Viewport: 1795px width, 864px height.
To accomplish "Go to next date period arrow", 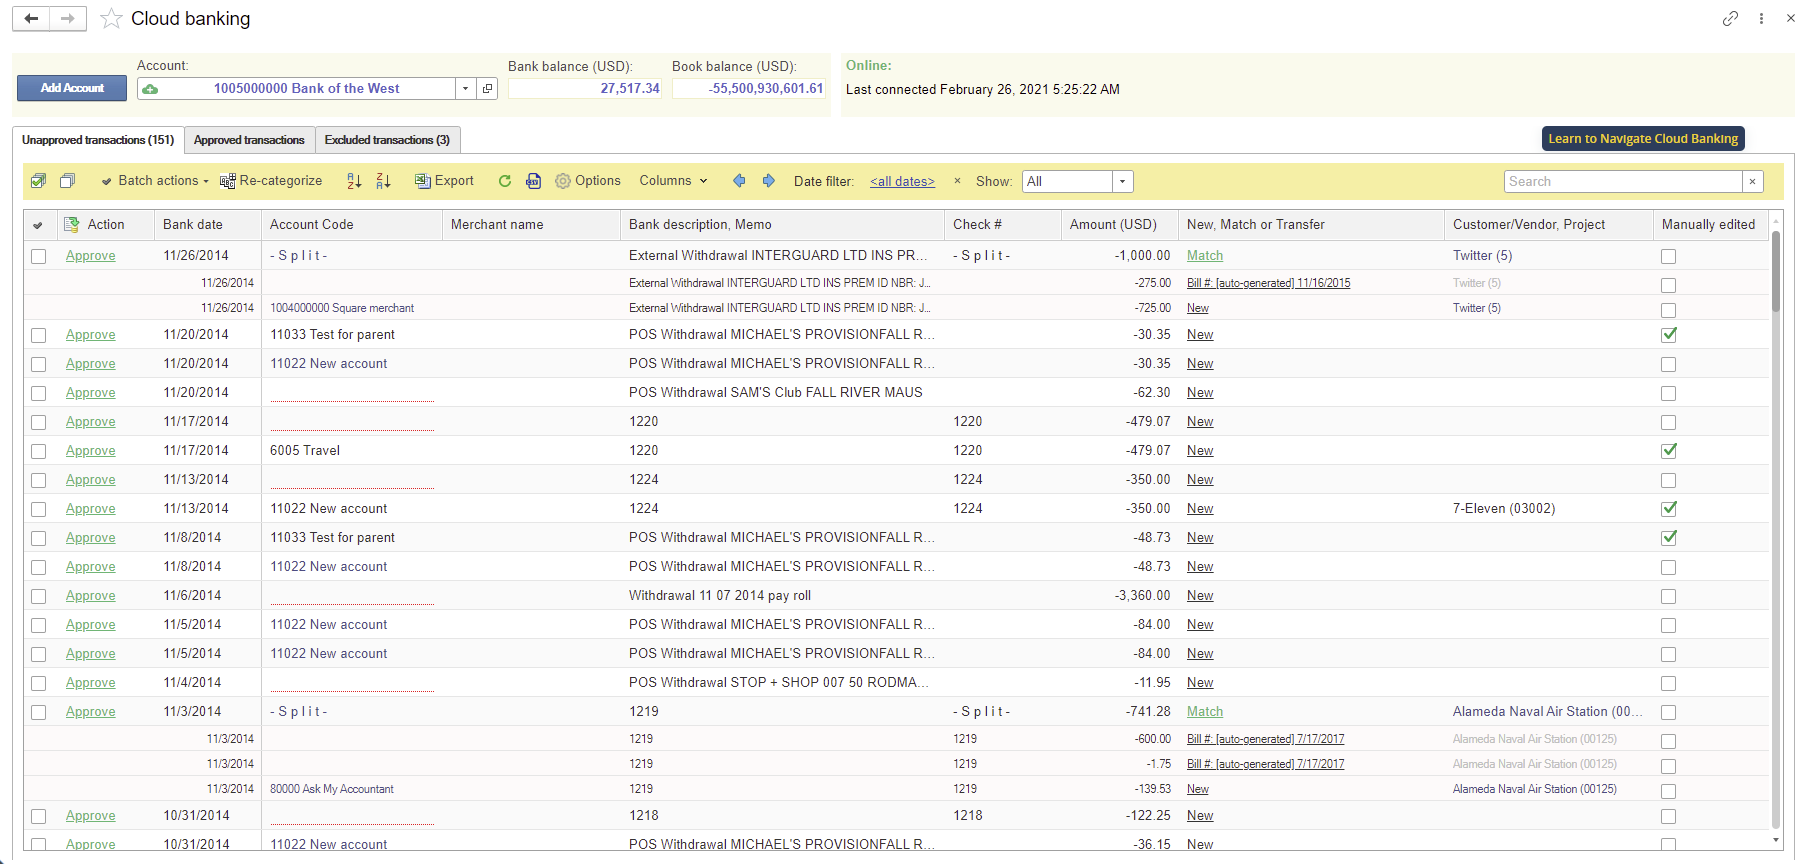I will (768, 181).
